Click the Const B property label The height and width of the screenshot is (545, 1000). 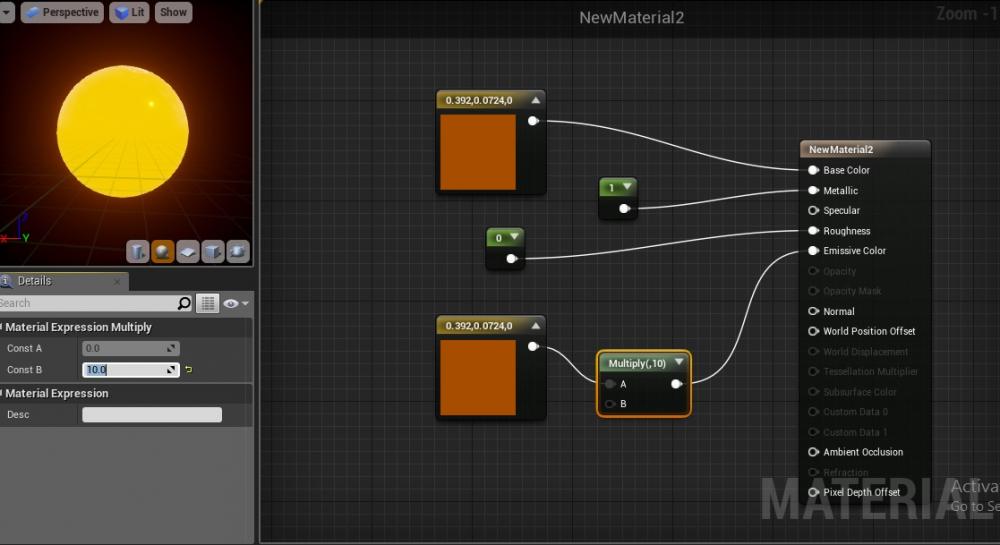24,370
